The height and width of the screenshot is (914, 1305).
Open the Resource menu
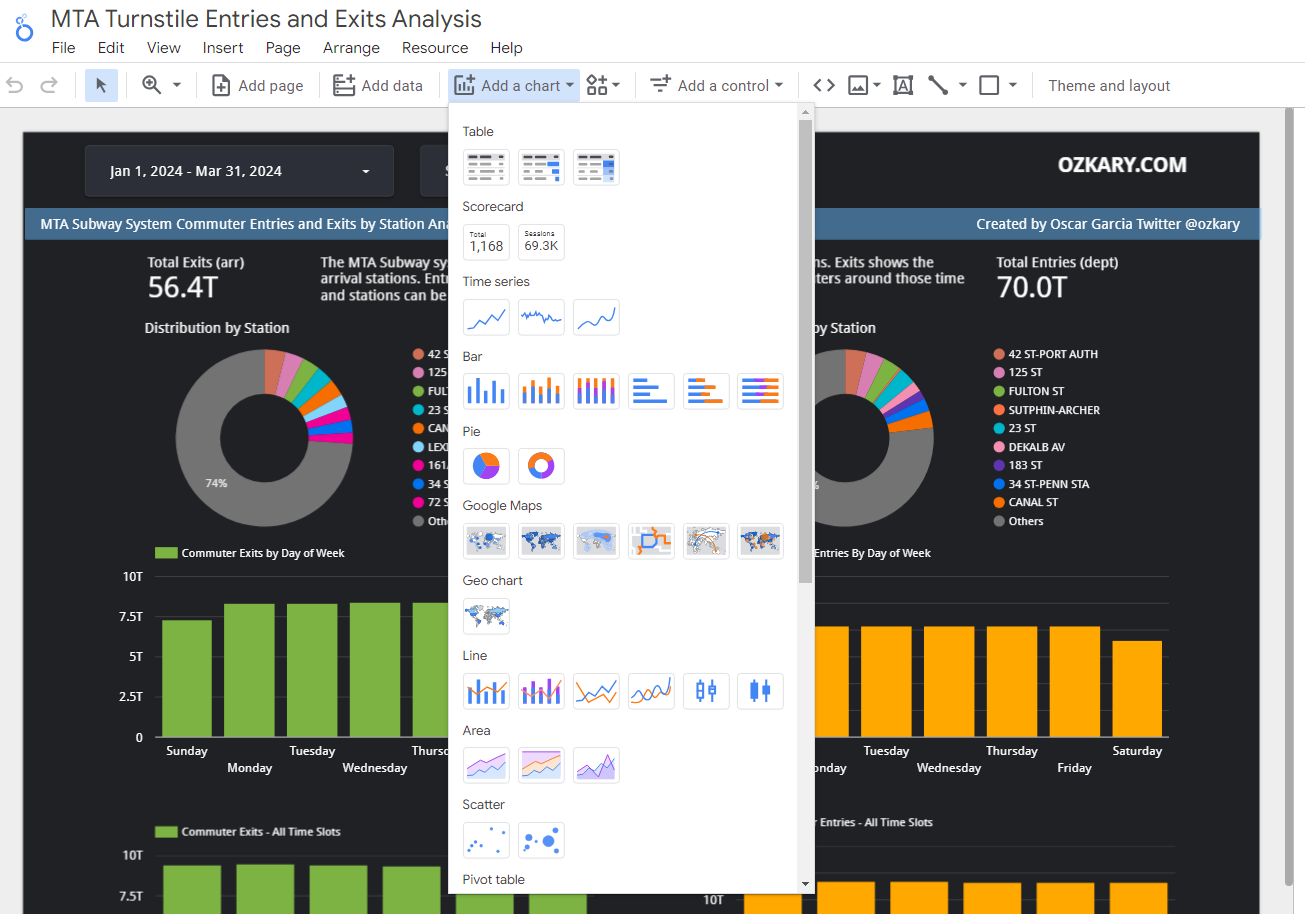435,48
